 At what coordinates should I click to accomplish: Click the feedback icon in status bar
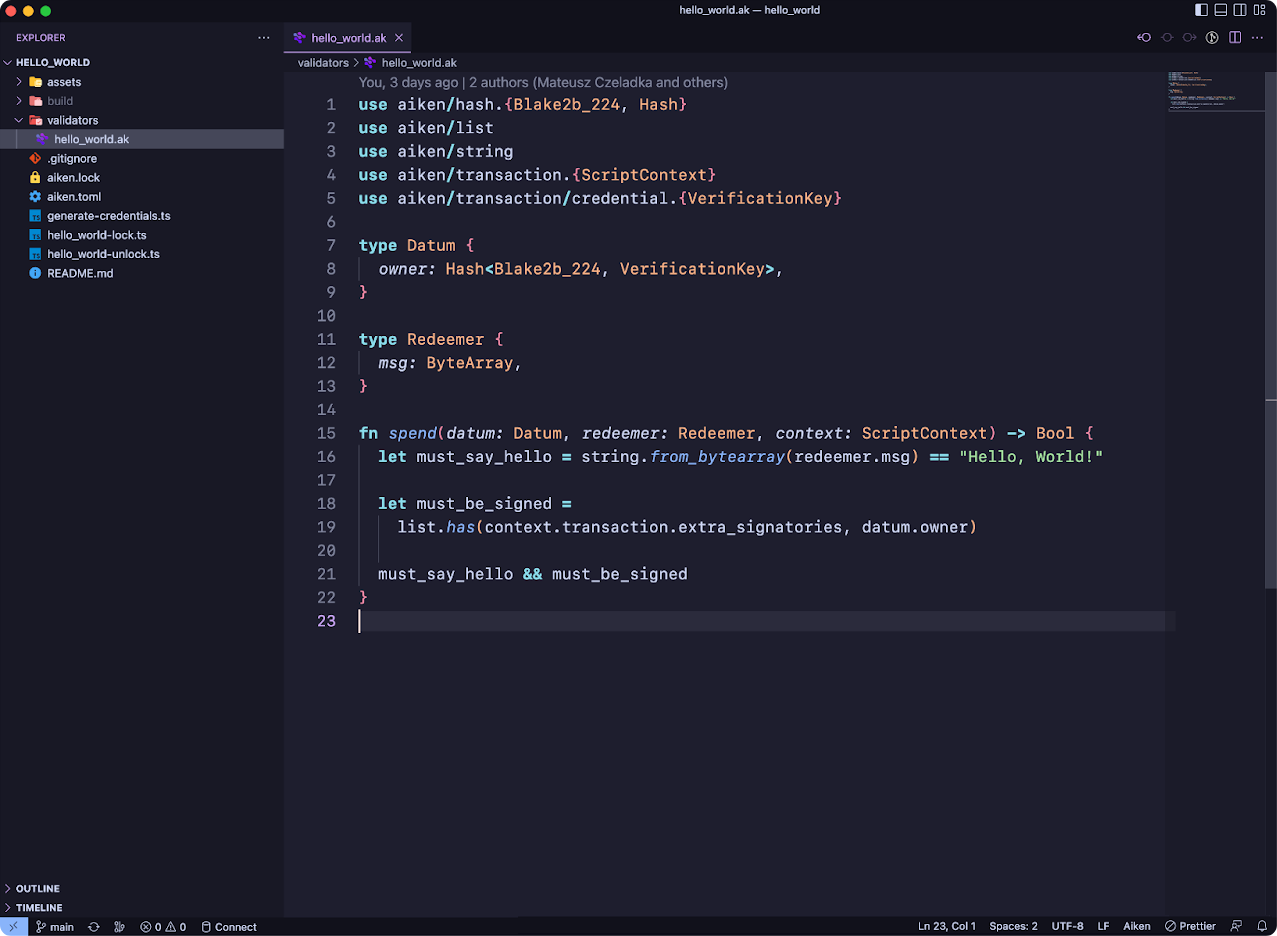(x=1236, y=927)
